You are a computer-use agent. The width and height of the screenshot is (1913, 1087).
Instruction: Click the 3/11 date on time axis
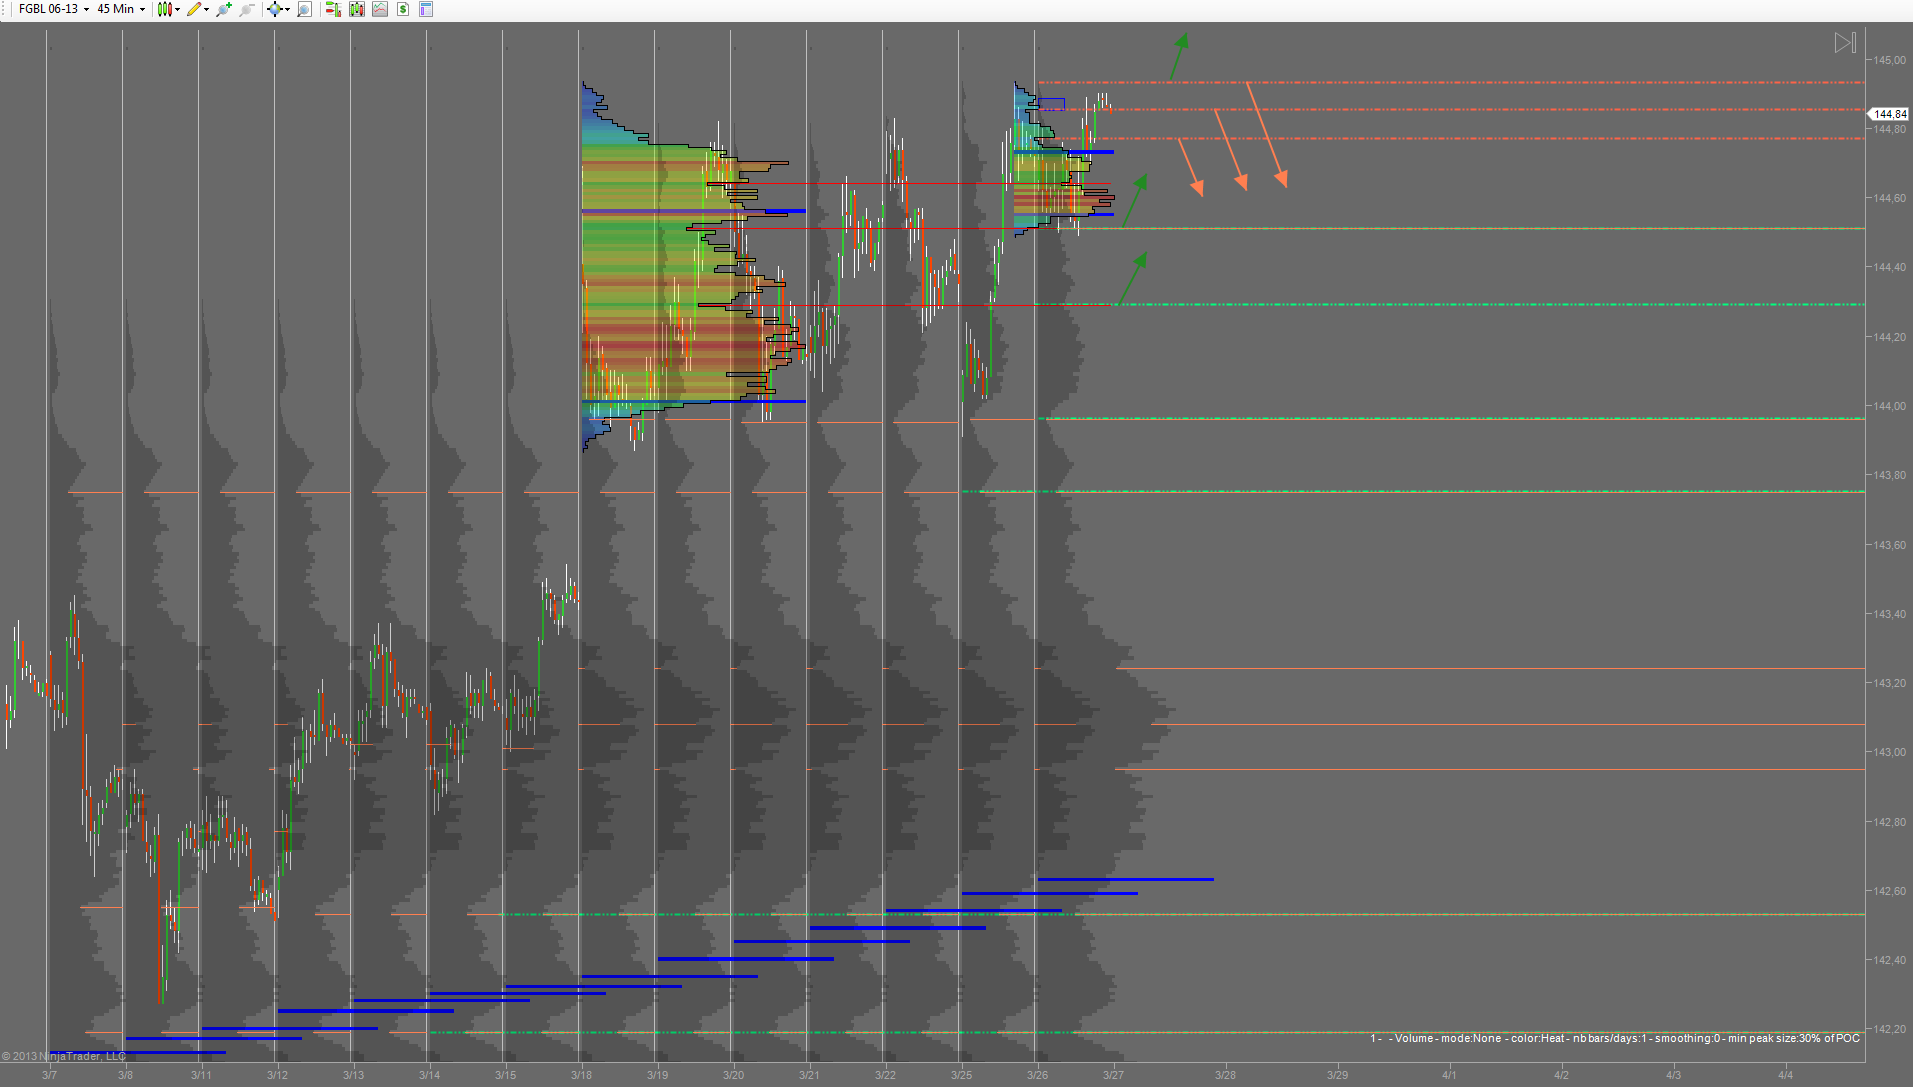[201, 1075]
